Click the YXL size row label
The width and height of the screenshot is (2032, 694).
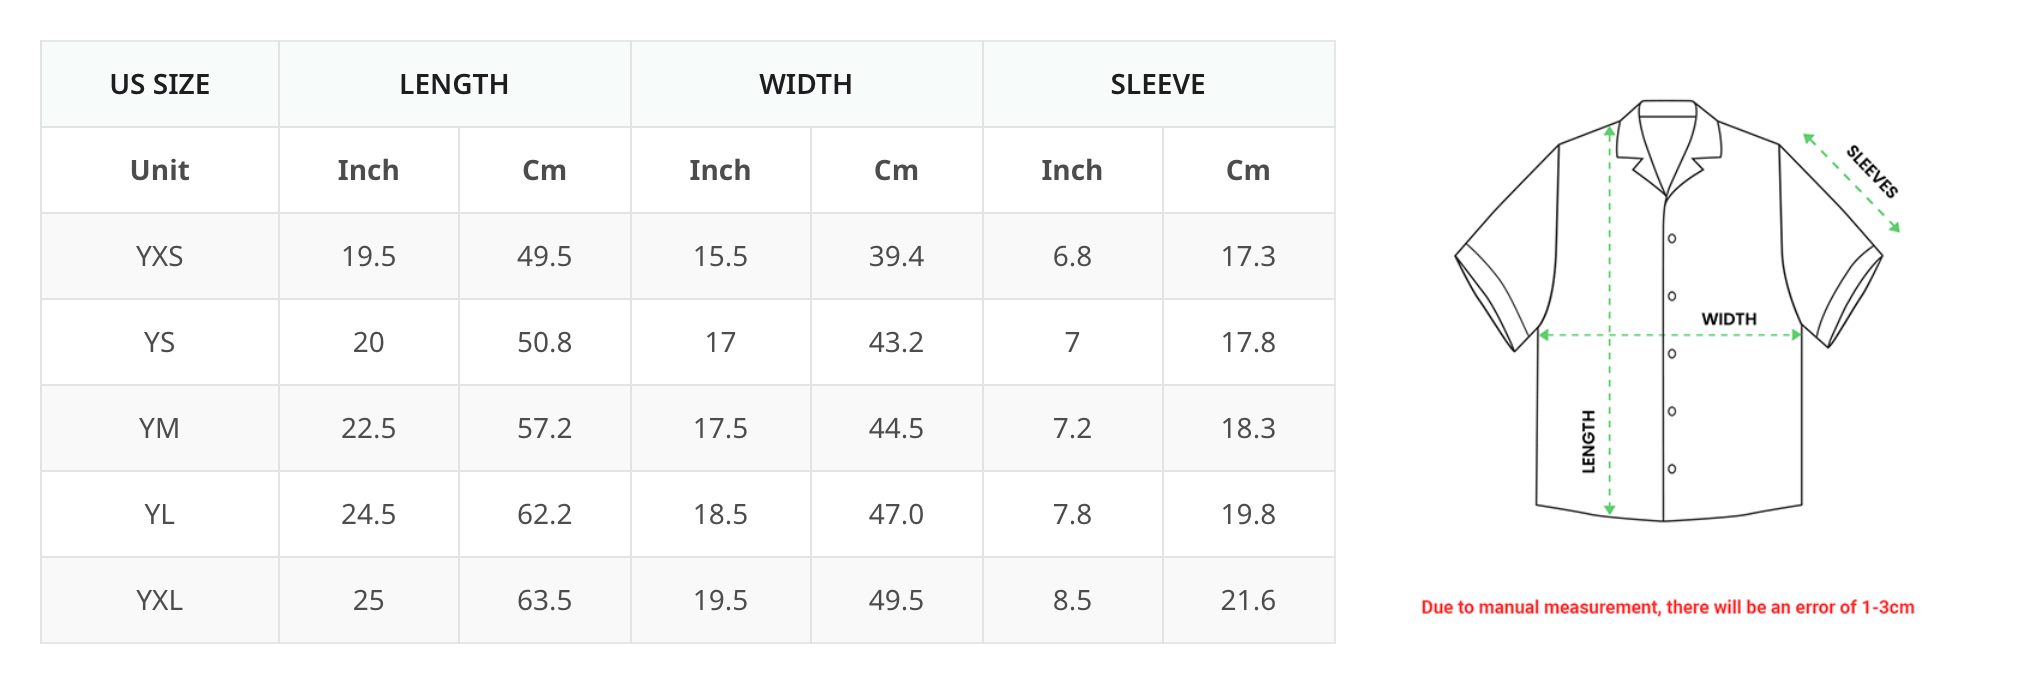160,600
